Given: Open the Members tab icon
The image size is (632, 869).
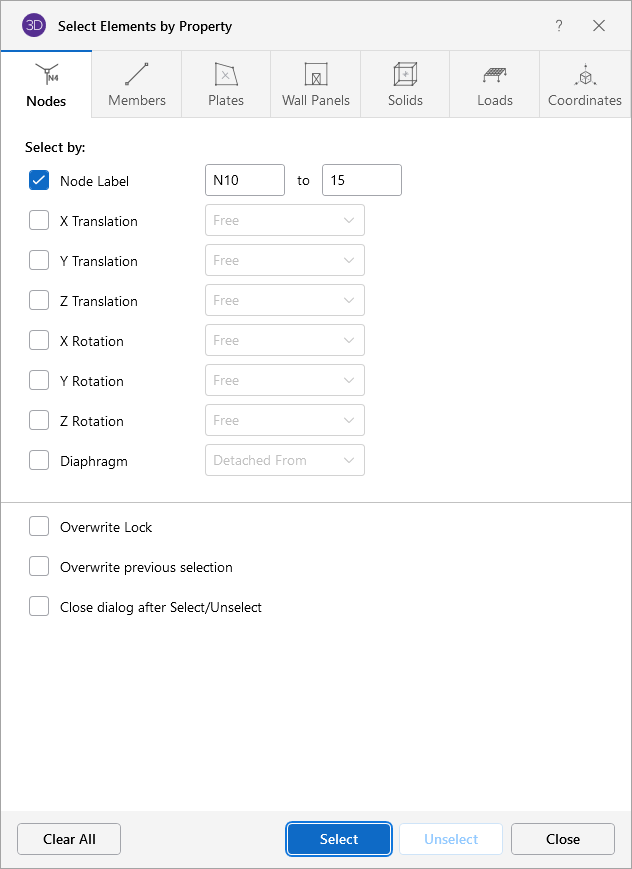Looking at the screenshot, I should 136,75.
